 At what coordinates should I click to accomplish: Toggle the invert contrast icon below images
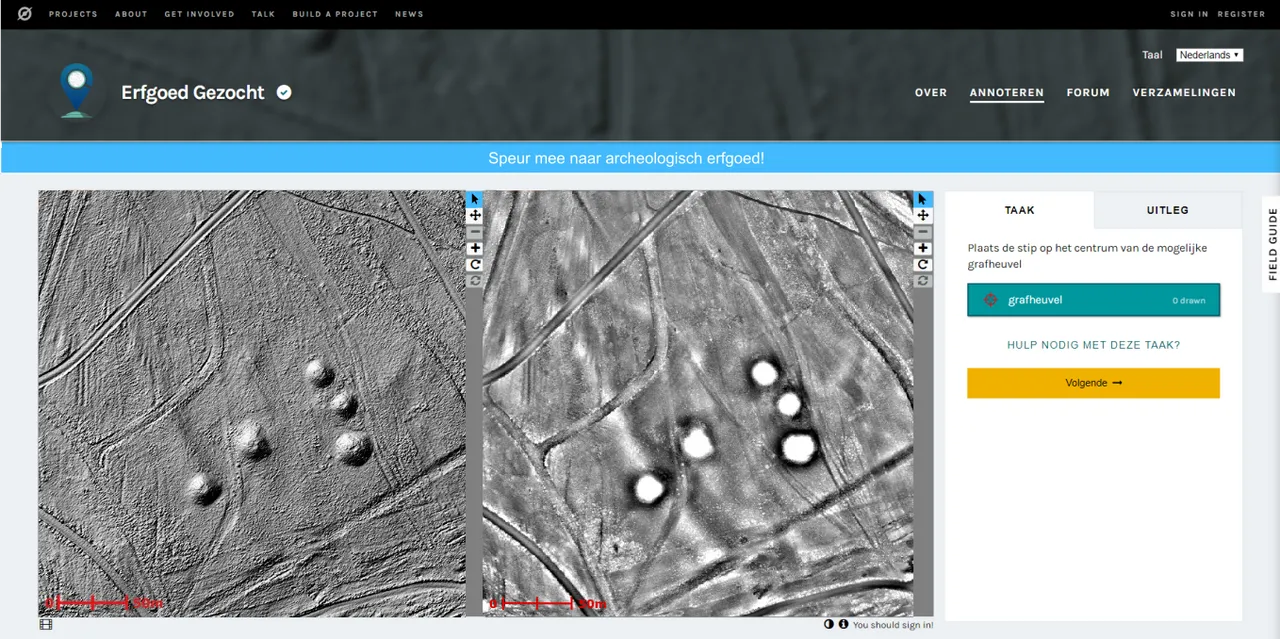pyautogui.click(x=829, y=625)
